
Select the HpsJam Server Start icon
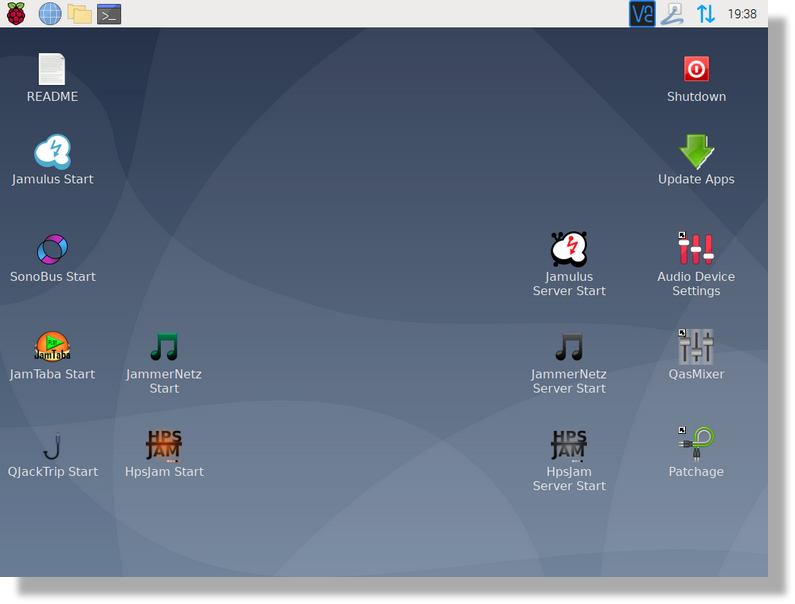tap(569, 445)
